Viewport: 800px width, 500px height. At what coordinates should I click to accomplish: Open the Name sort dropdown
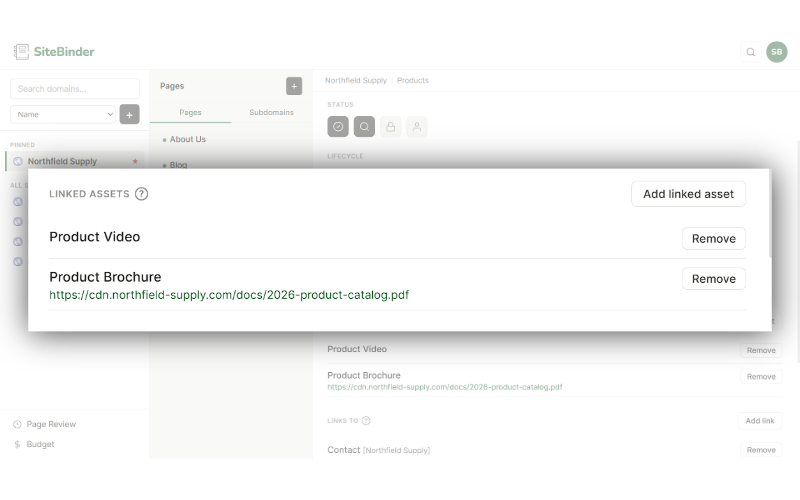point(63,115)
